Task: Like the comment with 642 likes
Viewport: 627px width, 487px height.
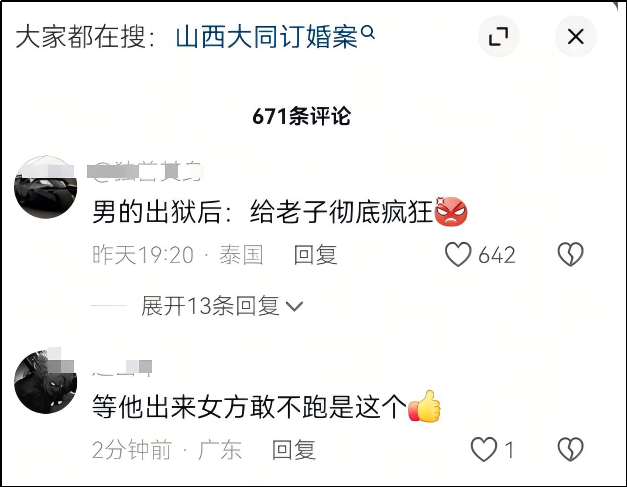Action: 458,254
